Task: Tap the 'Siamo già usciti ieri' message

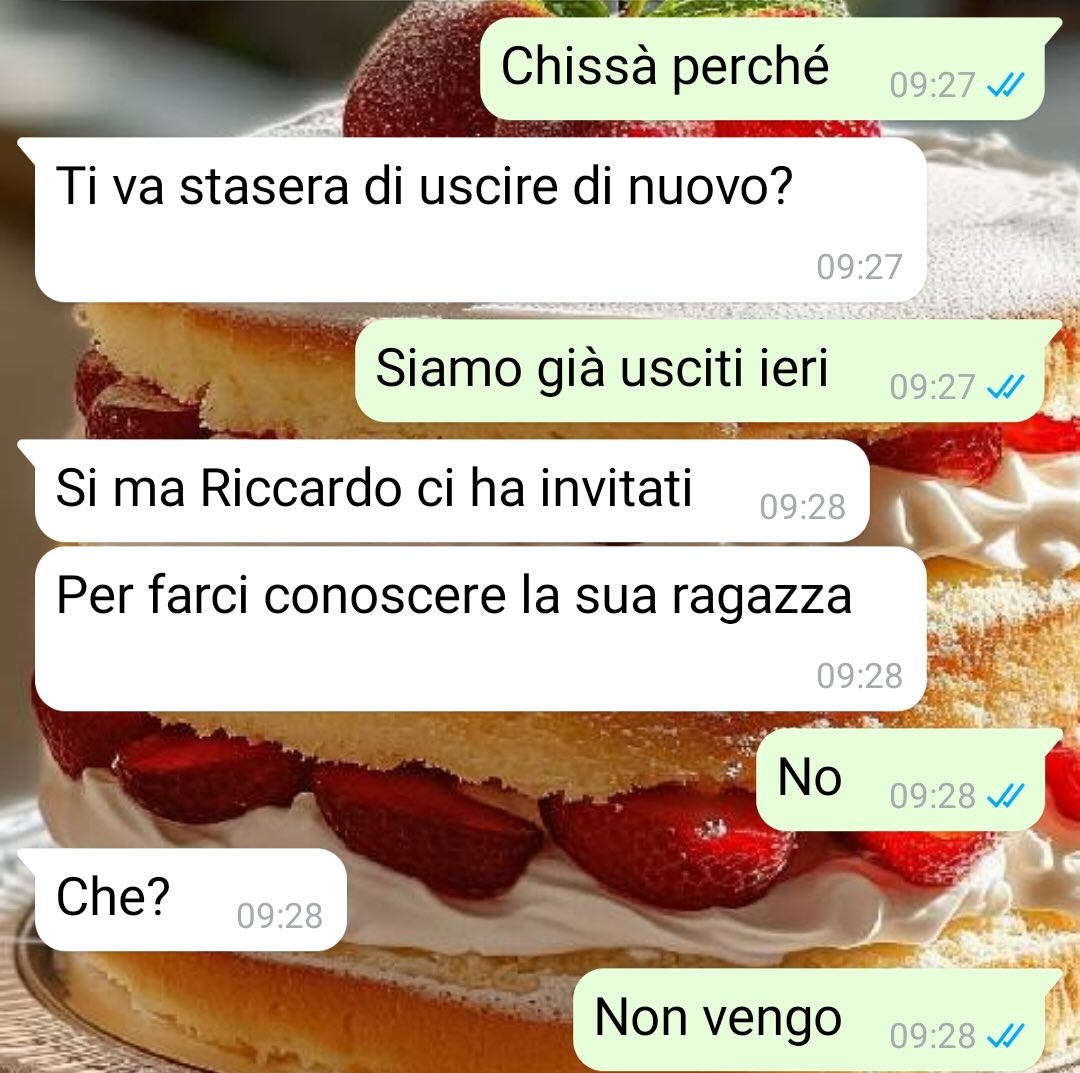Action: pos(700,371)
